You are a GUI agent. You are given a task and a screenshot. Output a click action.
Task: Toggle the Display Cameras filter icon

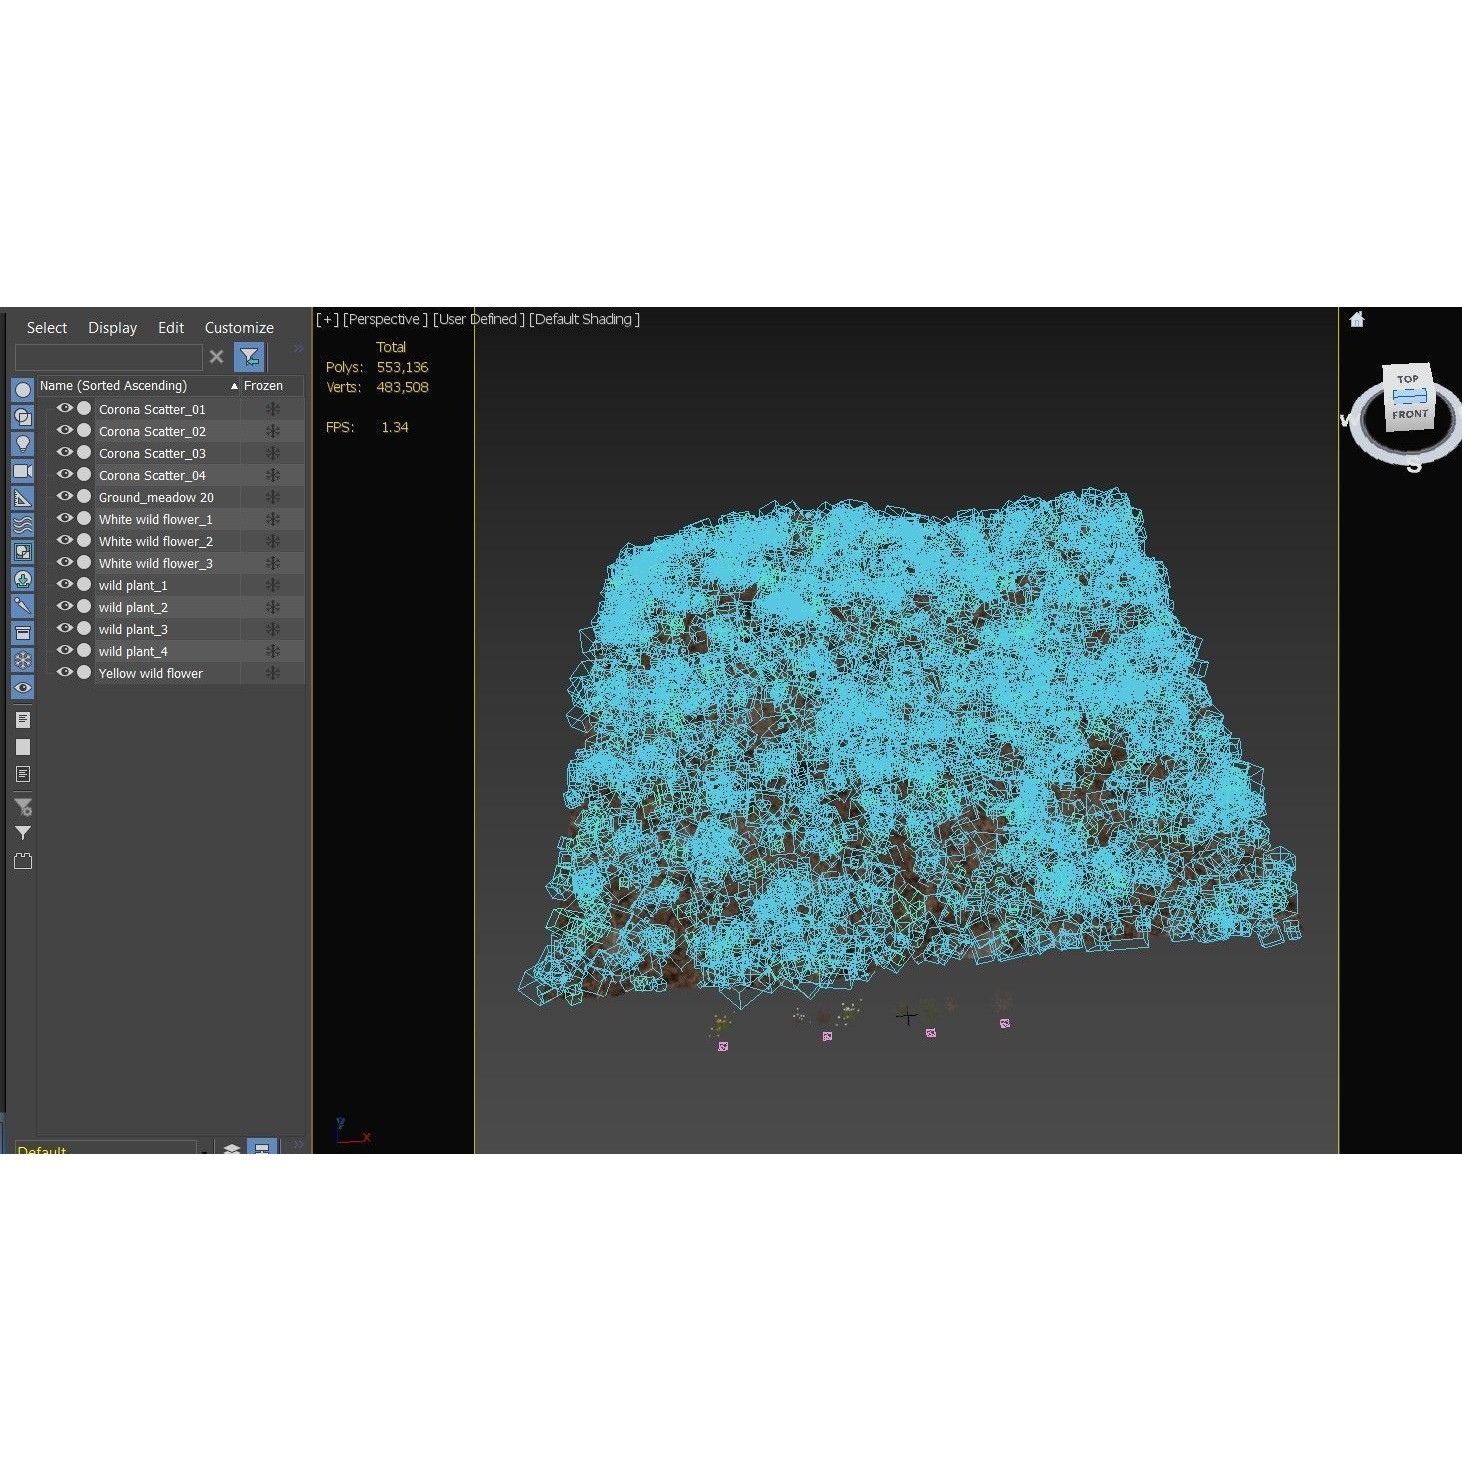(23, 471)
